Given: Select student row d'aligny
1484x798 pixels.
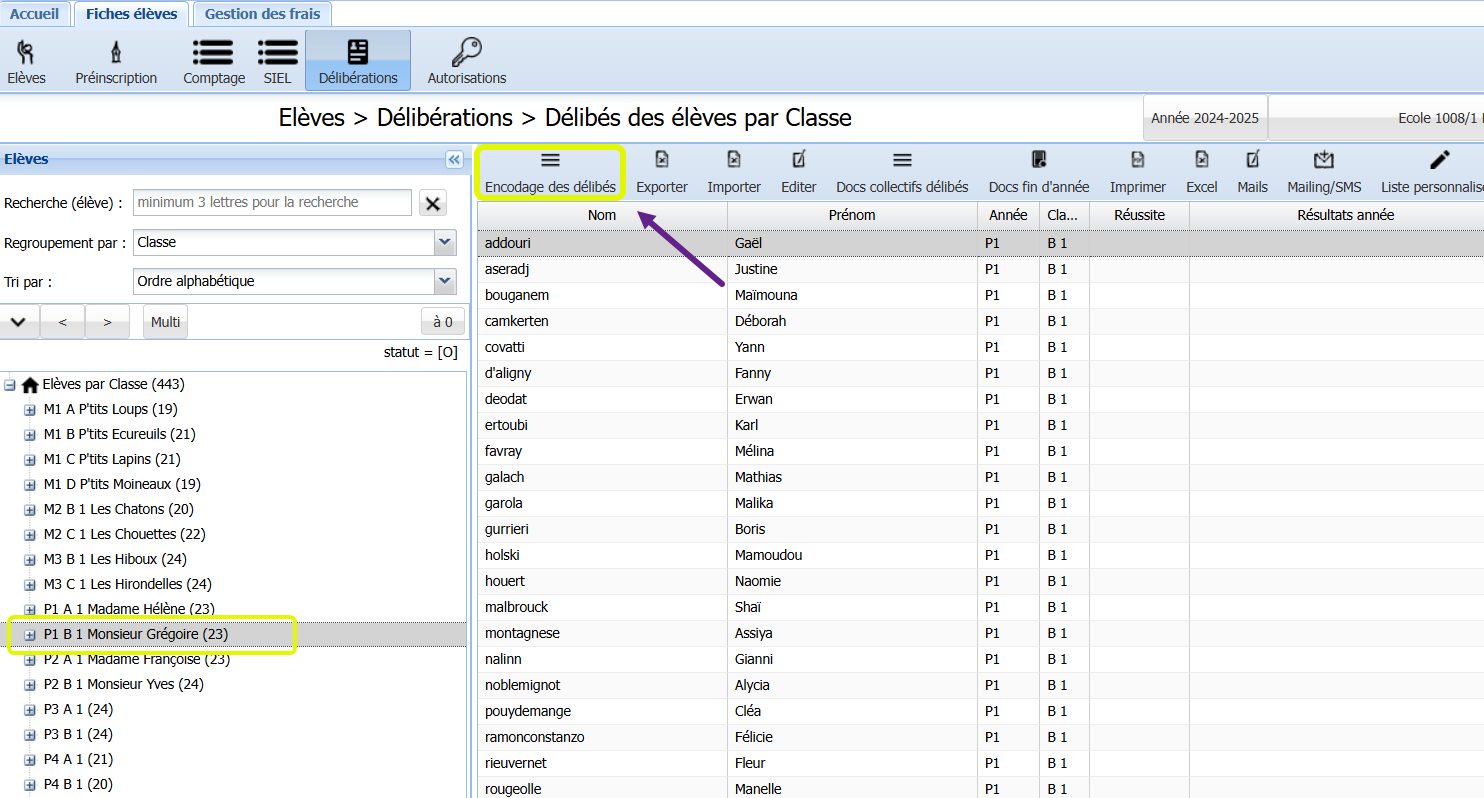Looking at the screenshot, I should [980, 373].
